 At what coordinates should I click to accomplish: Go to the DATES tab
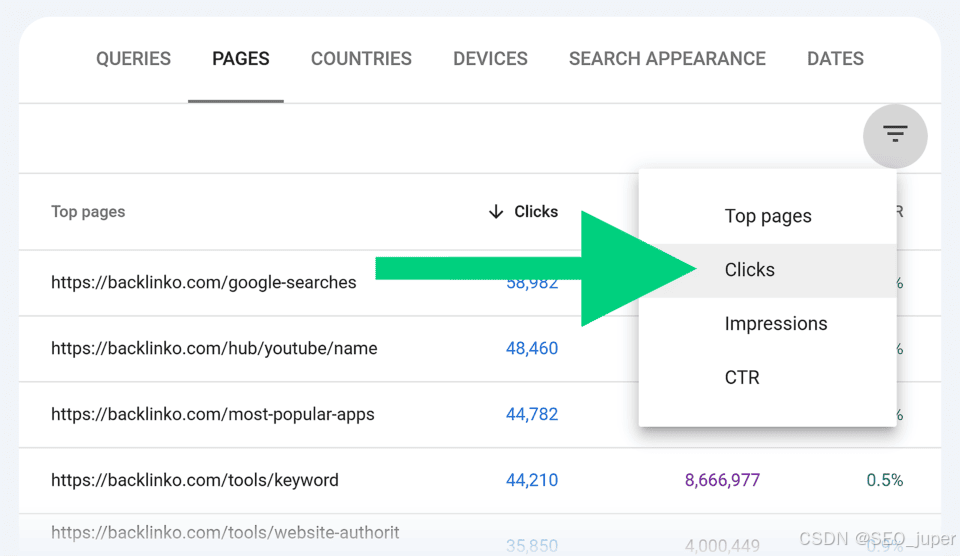coord(835,59)
